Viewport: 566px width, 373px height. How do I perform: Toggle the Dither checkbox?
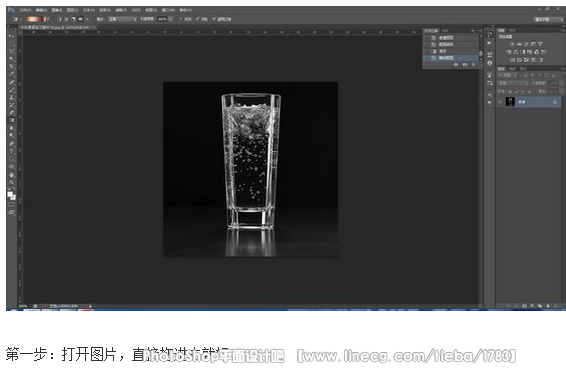pos(197,19)
